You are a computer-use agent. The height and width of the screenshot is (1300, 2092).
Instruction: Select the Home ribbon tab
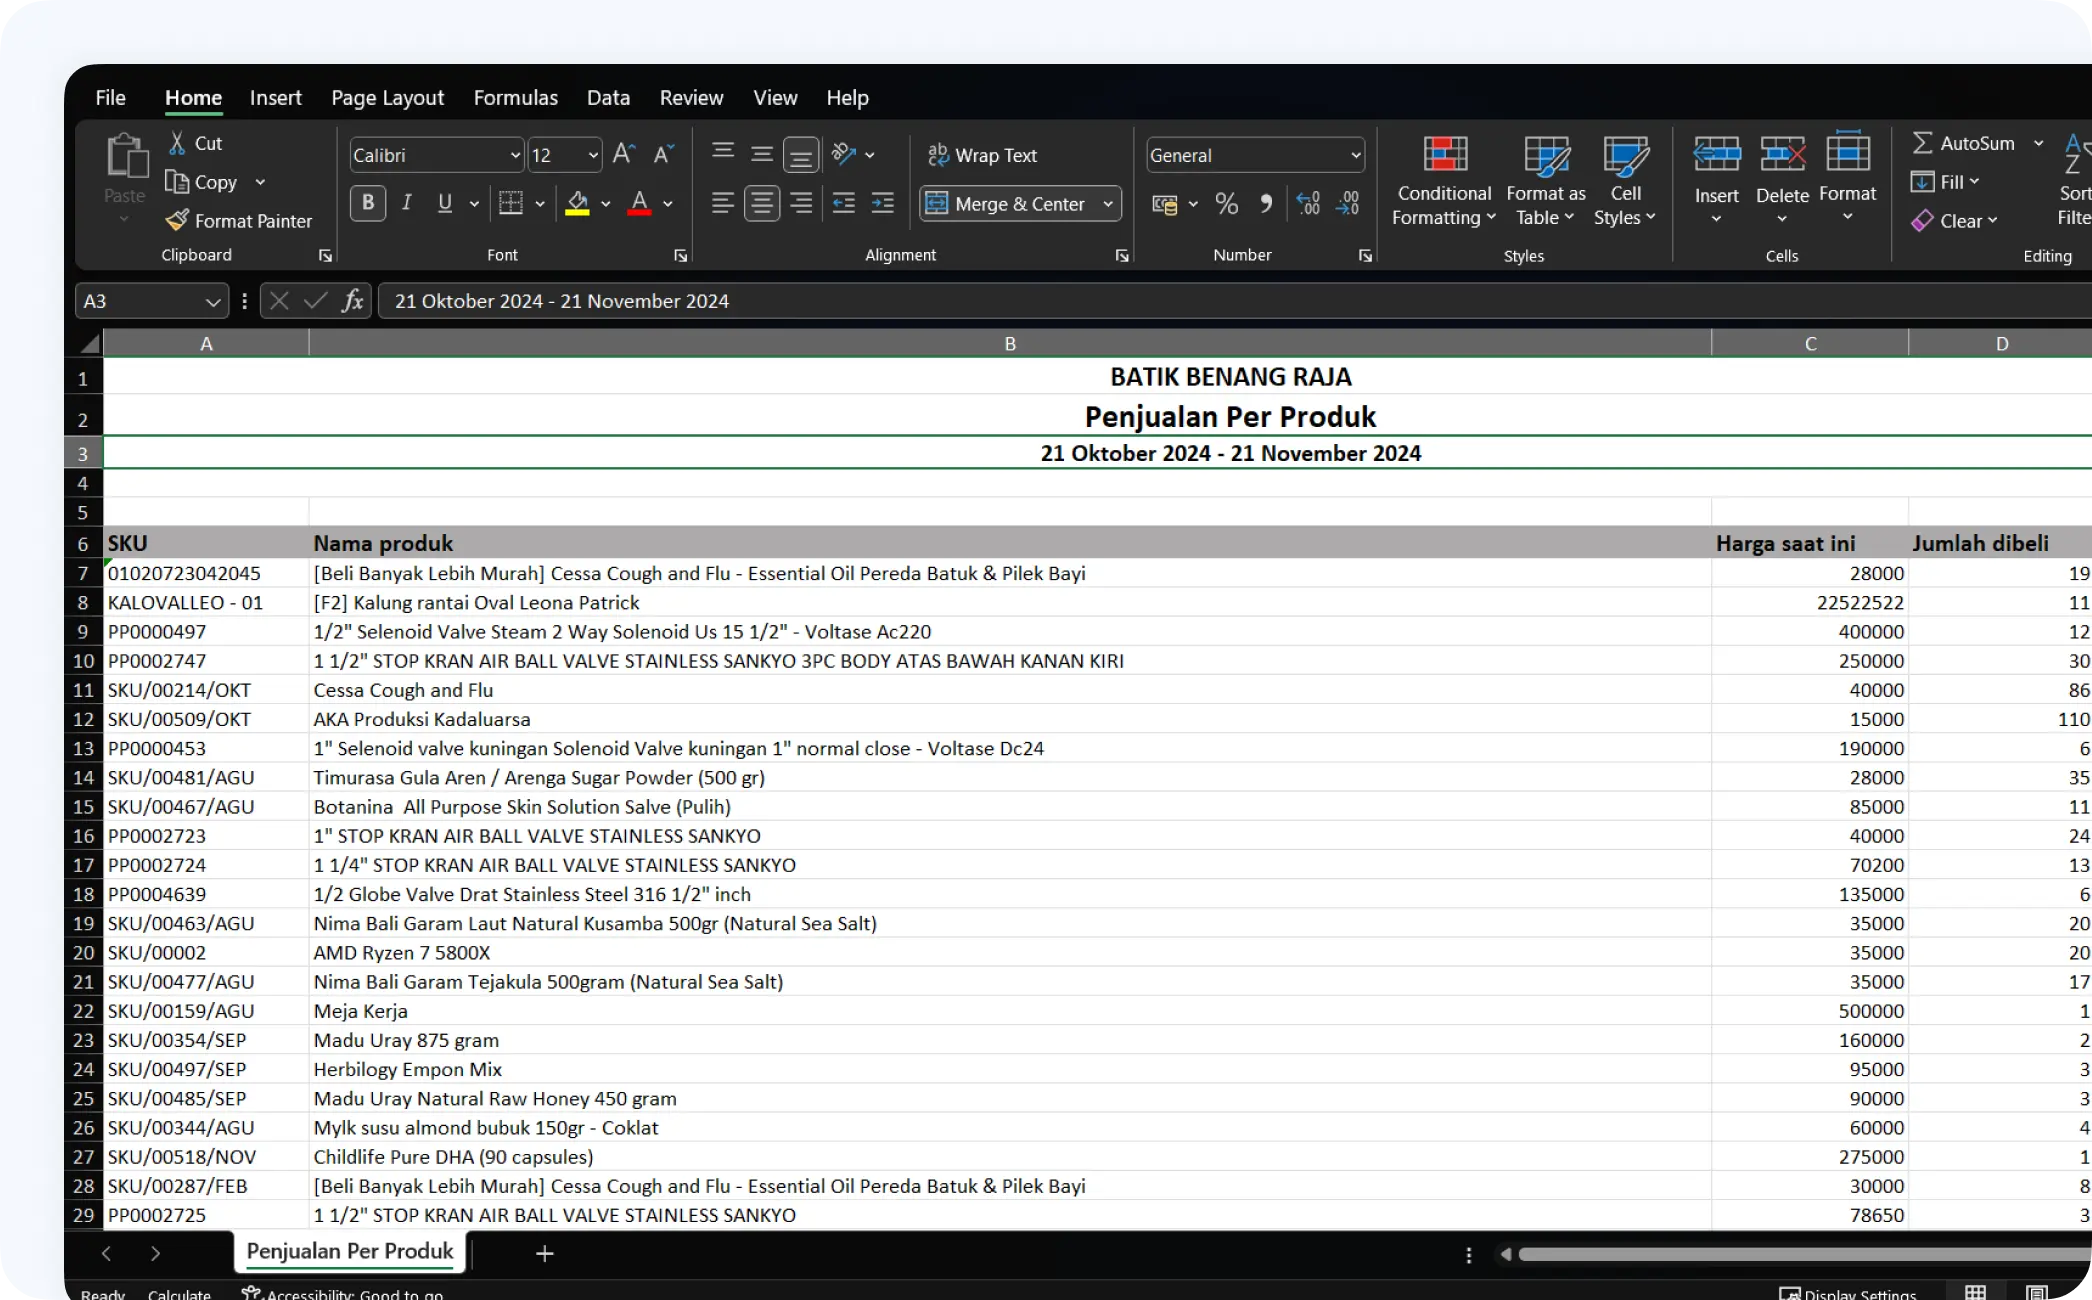pos(193,96)
